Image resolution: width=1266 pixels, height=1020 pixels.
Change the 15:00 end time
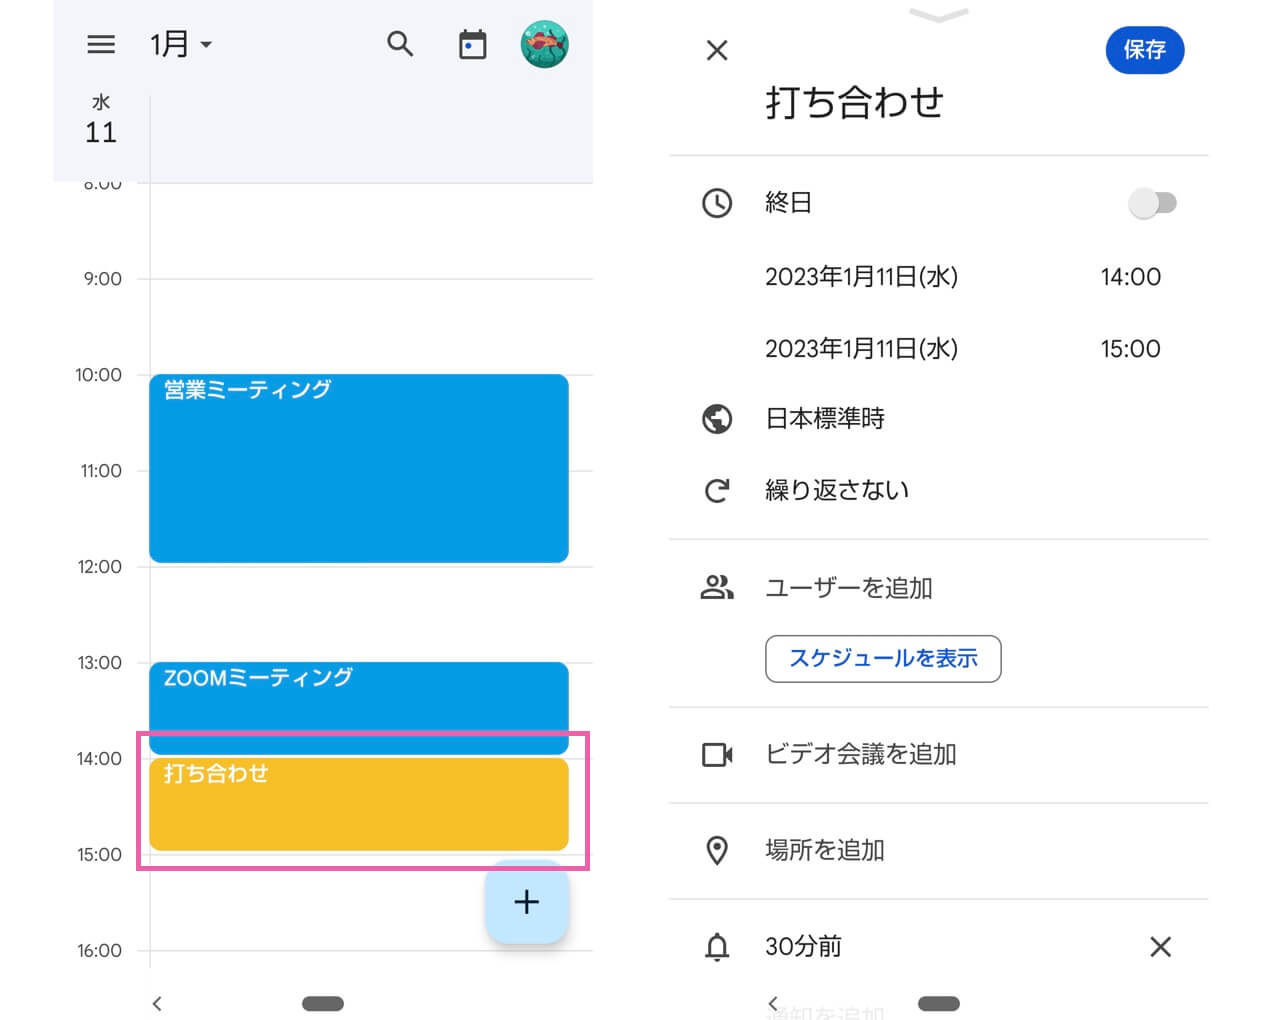1131,349
